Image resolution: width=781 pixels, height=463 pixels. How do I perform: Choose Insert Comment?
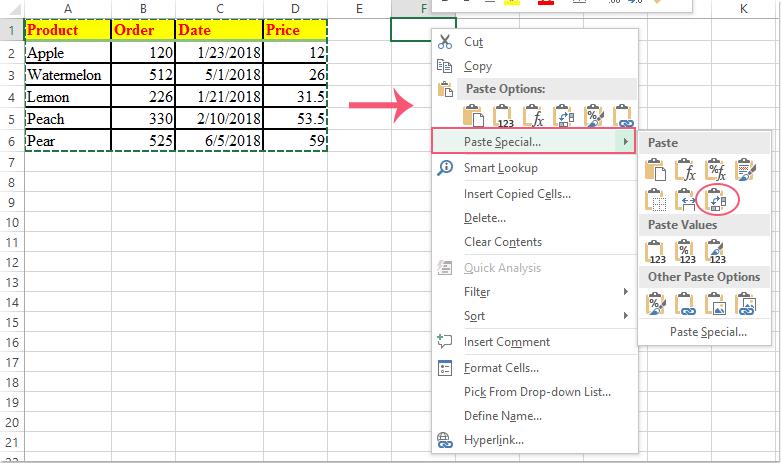click(535, 342)
